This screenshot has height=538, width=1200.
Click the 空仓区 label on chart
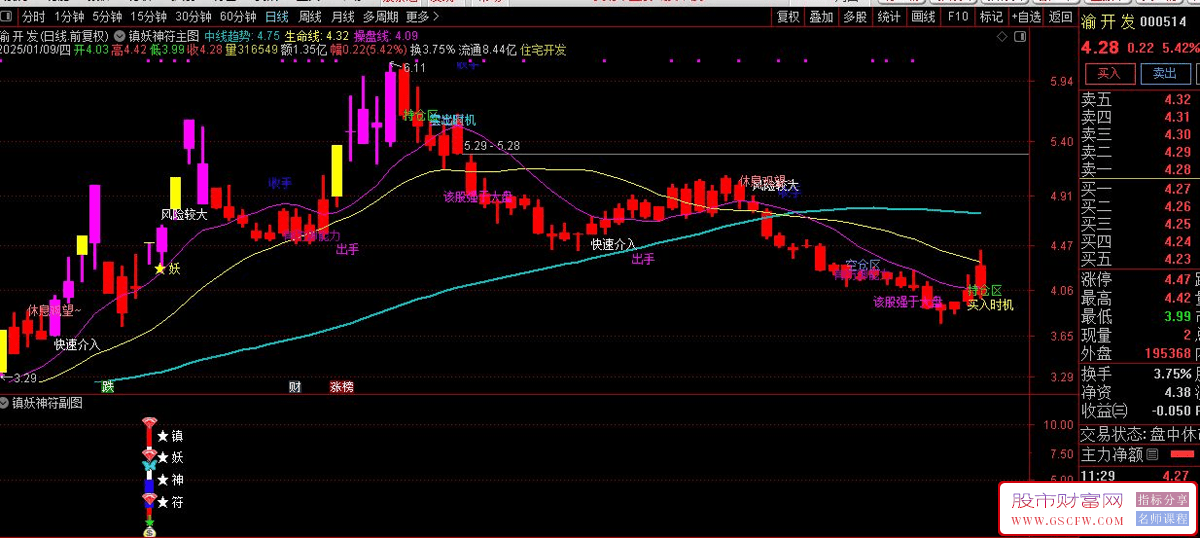click(x=863, y=265)
